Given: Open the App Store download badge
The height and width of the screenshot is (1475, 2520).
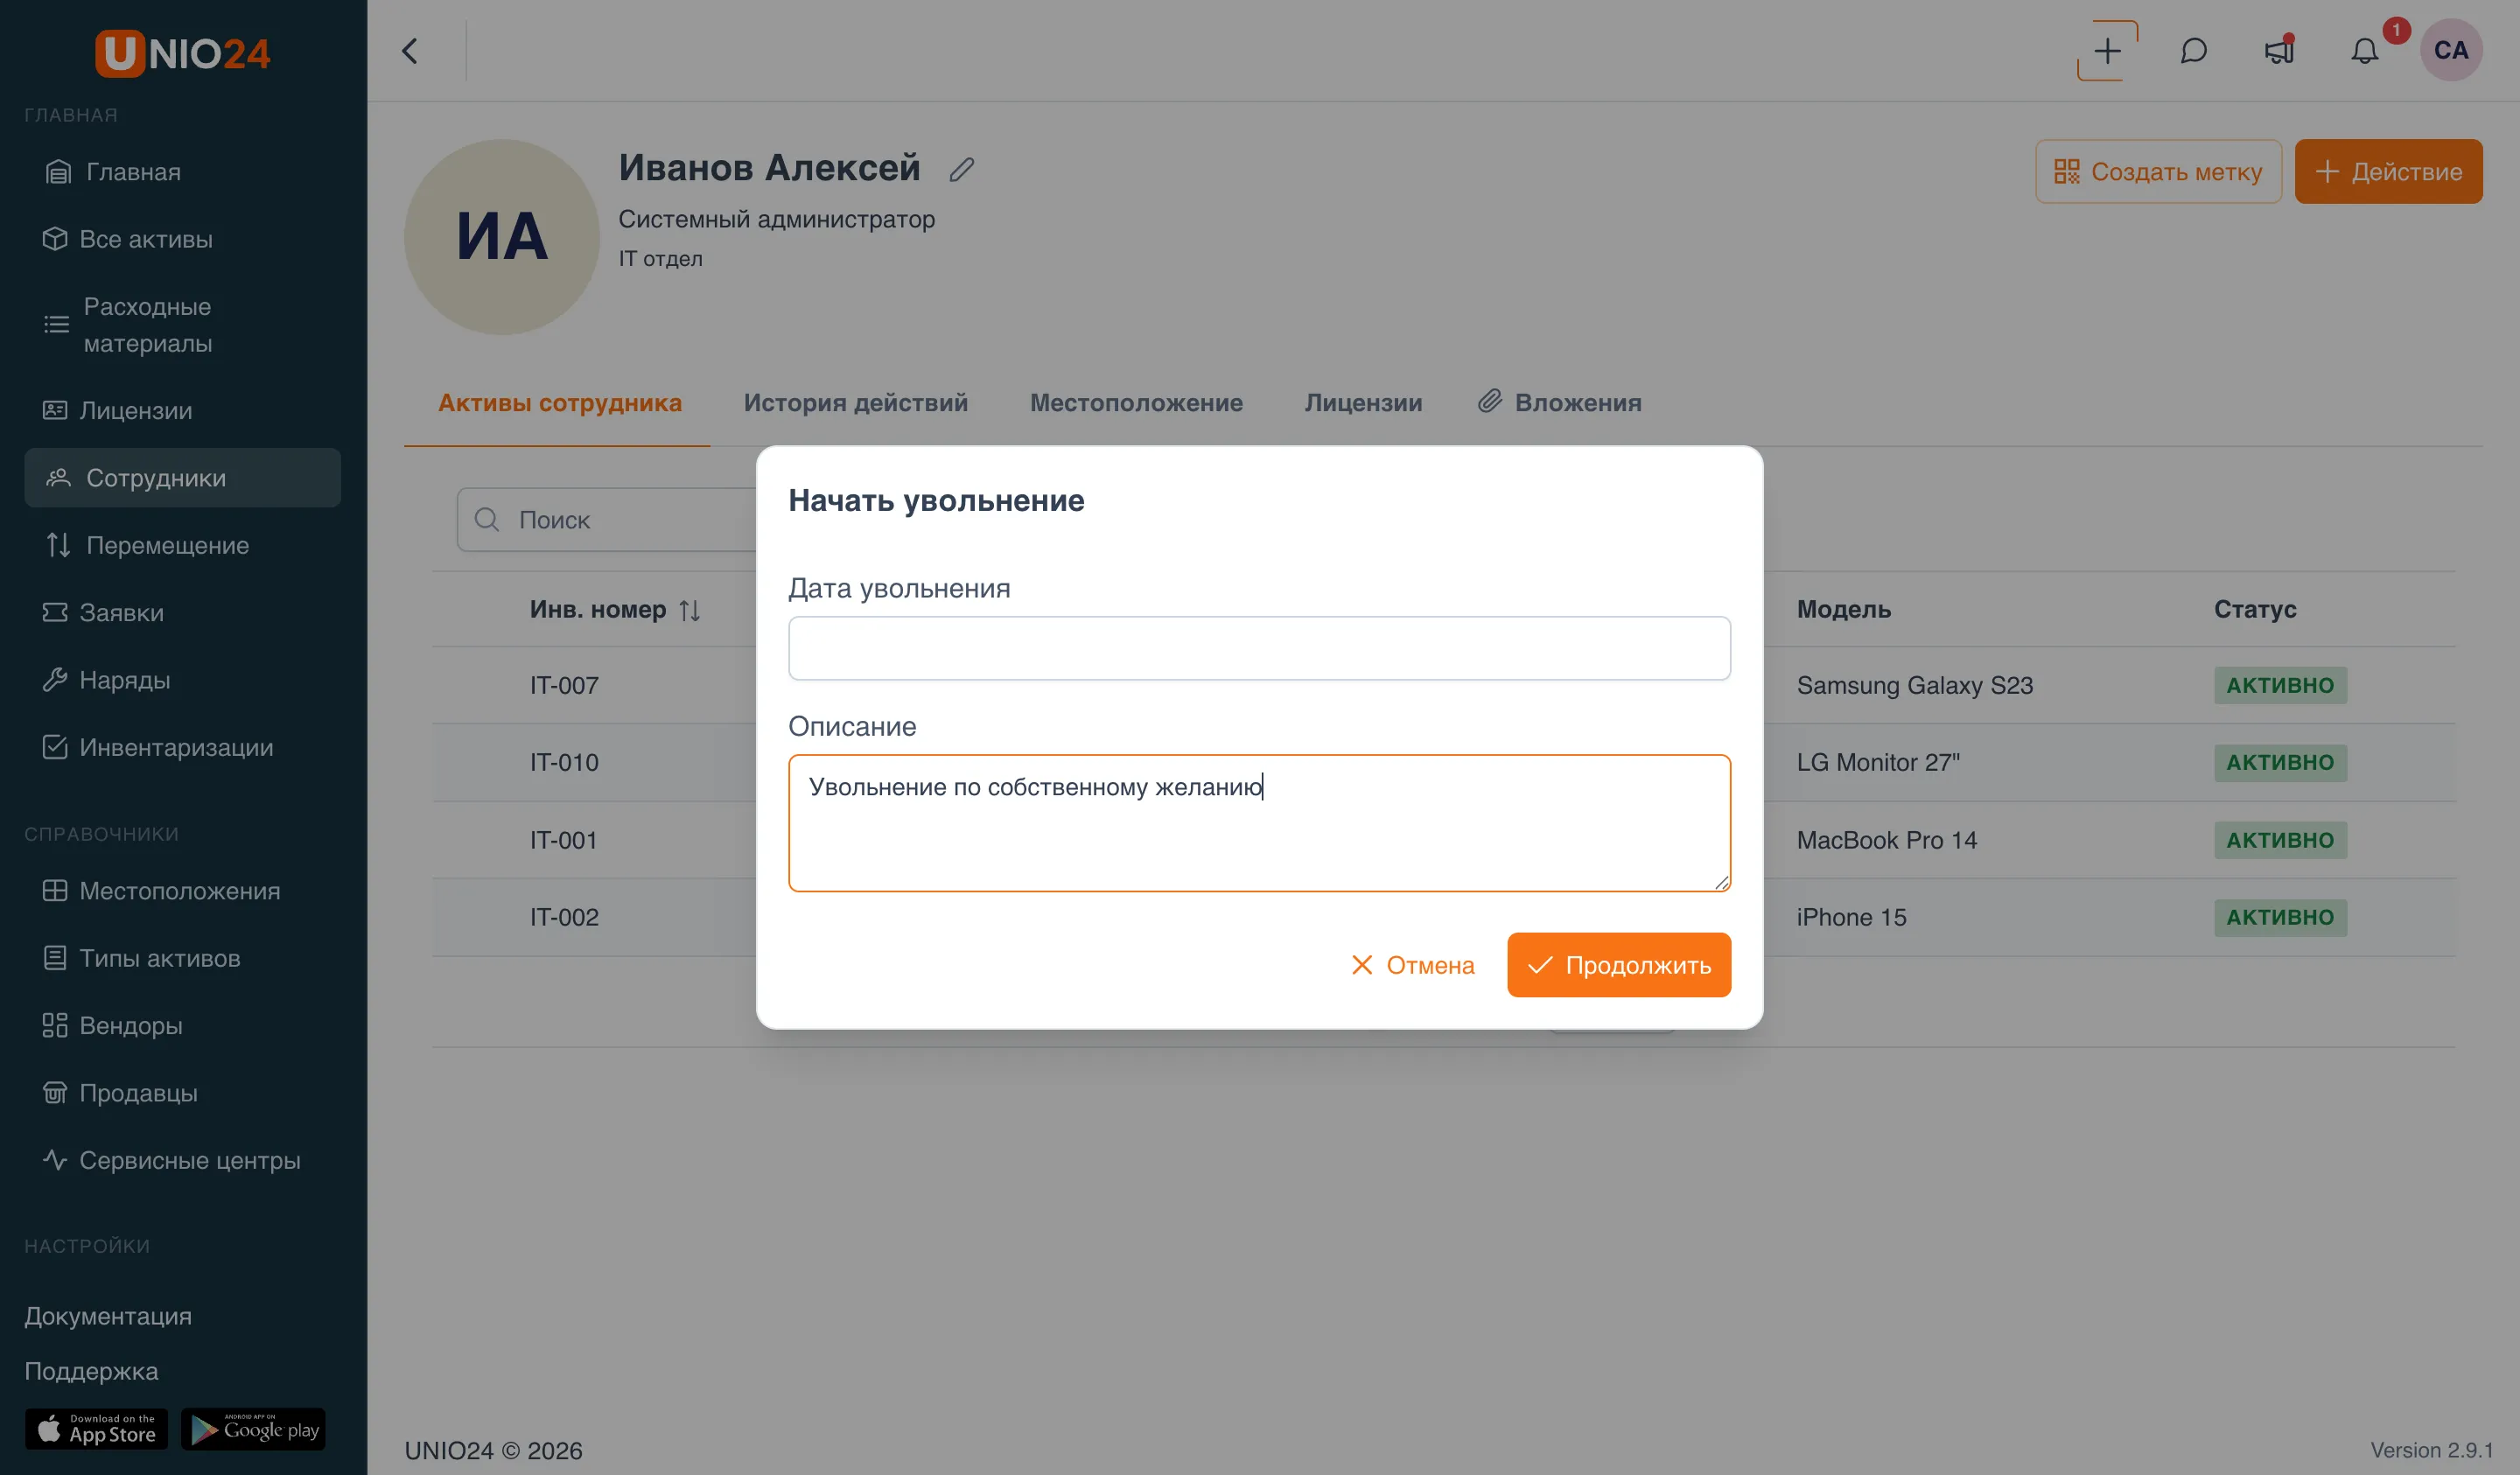Looking at the screenshot, I should [97, 1429].
